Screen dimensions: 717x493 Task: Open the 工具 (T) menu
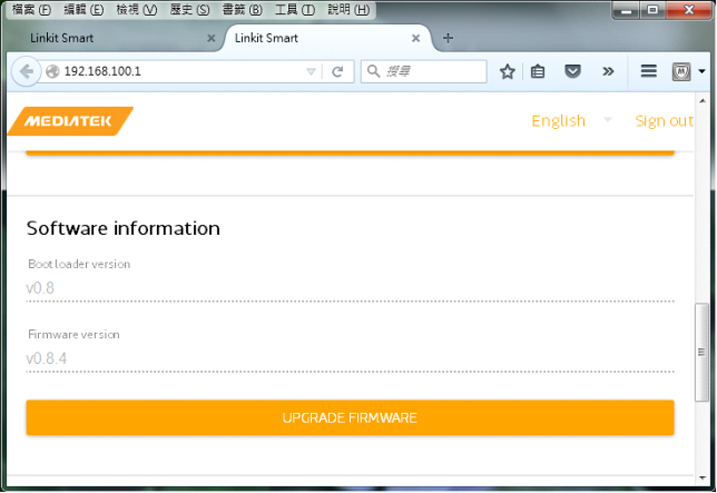click(295, 10)
